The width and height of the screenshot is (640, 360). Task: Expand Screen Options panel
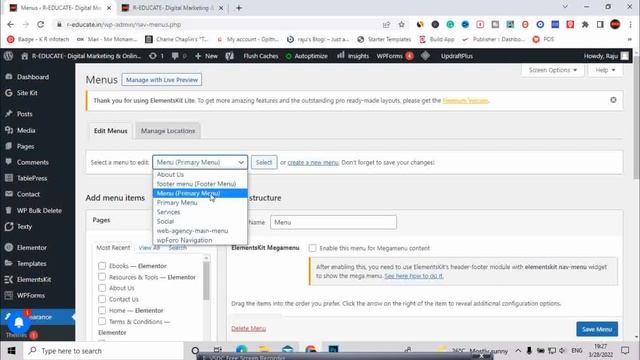click(x=553, y=70)
